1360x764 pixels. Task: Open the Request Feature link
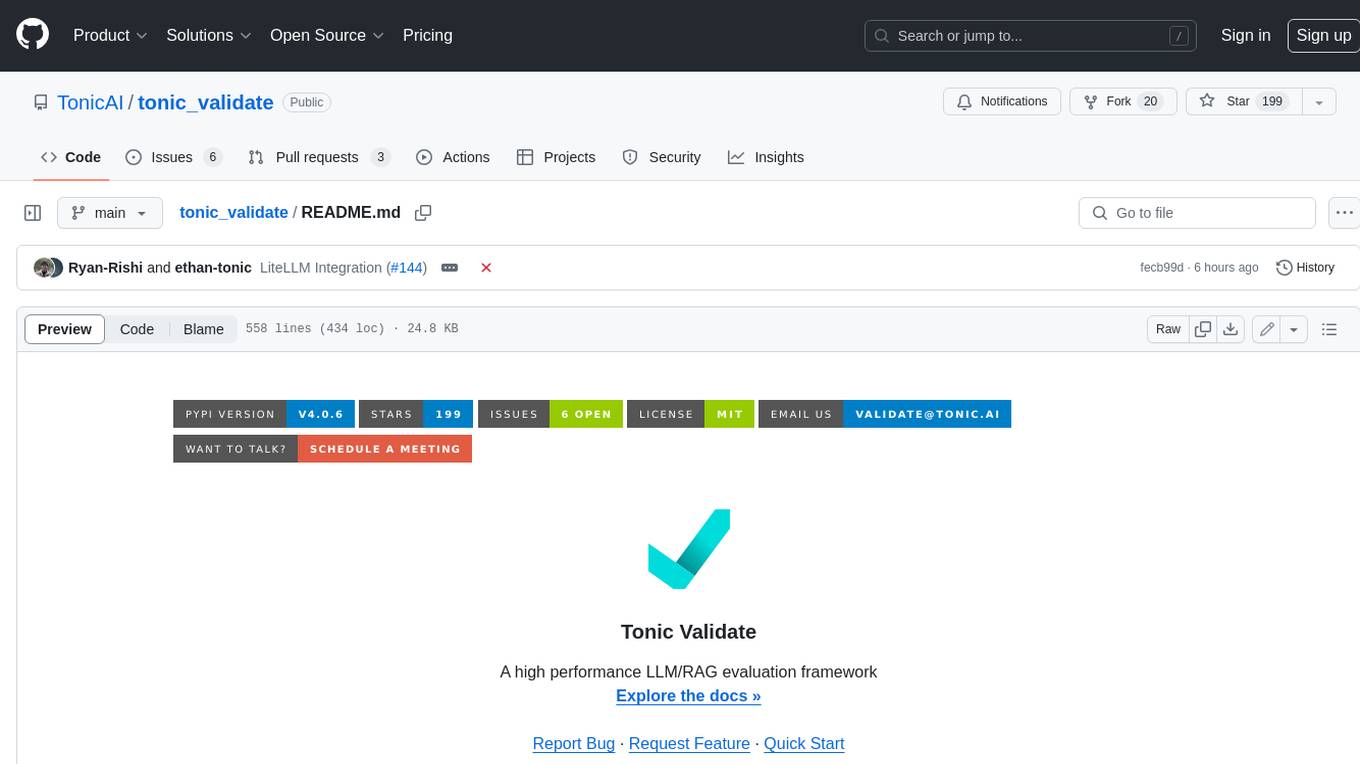click(x=689, y=744)
